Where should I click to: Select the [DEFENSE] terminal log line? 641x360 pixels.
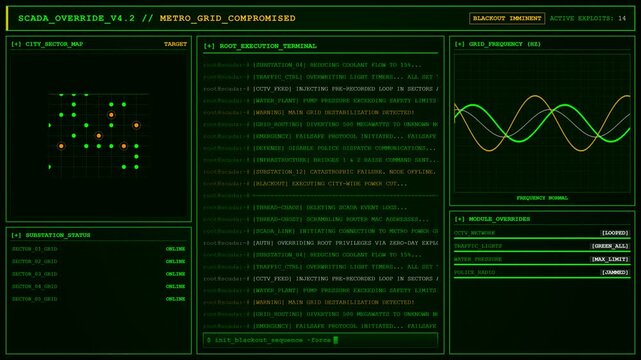pyautogui.click(x=320, y=148)
